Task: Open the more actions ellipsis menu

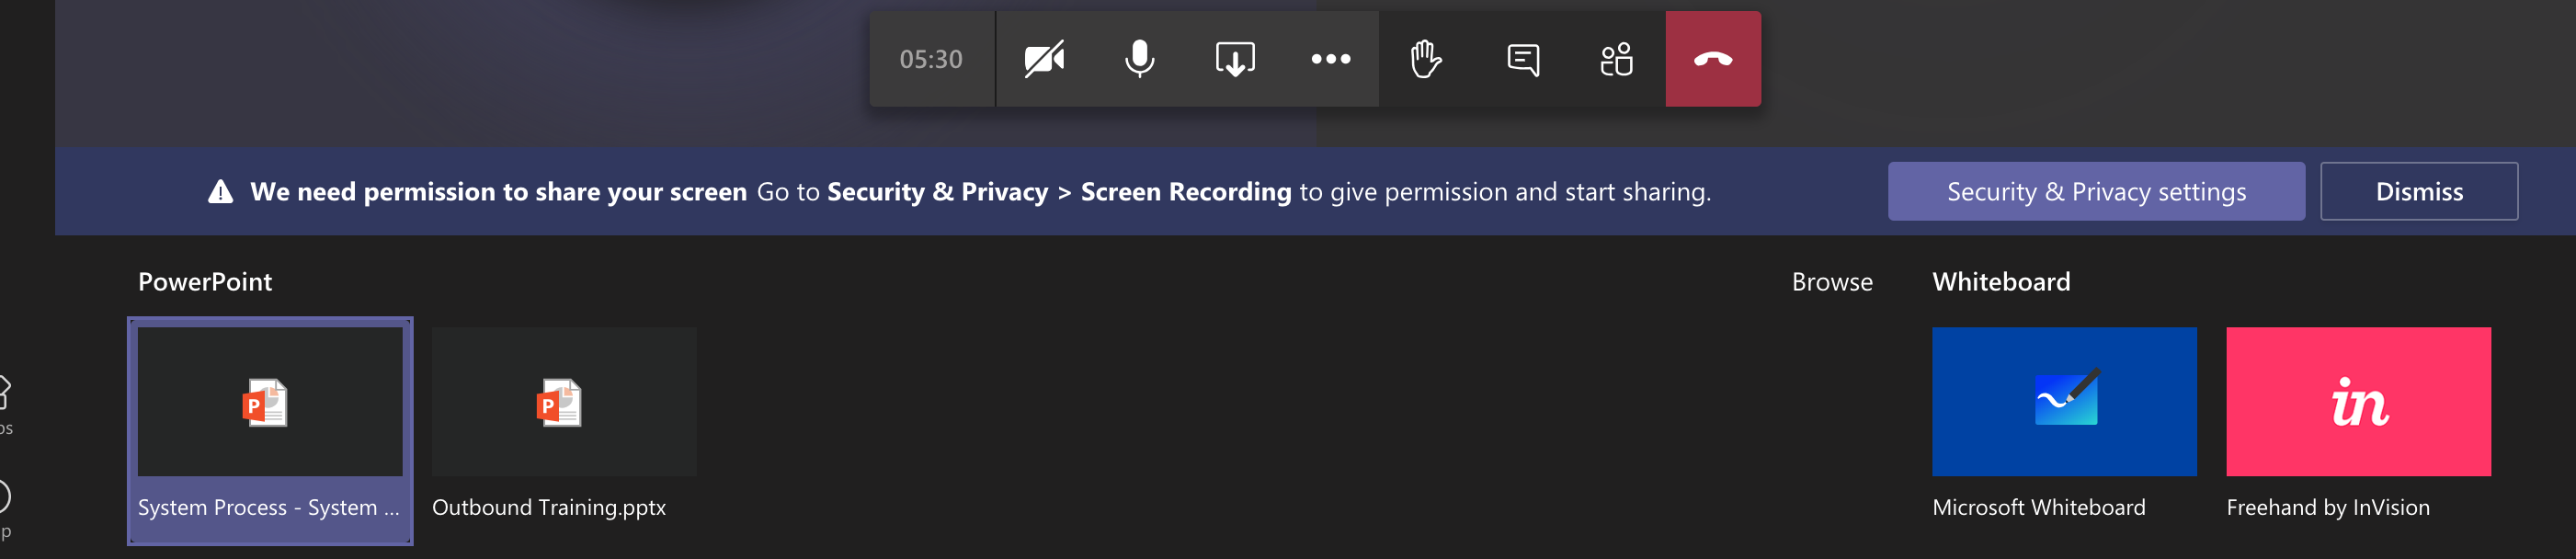Action: pyautogui.click(x=1330, y=59)
